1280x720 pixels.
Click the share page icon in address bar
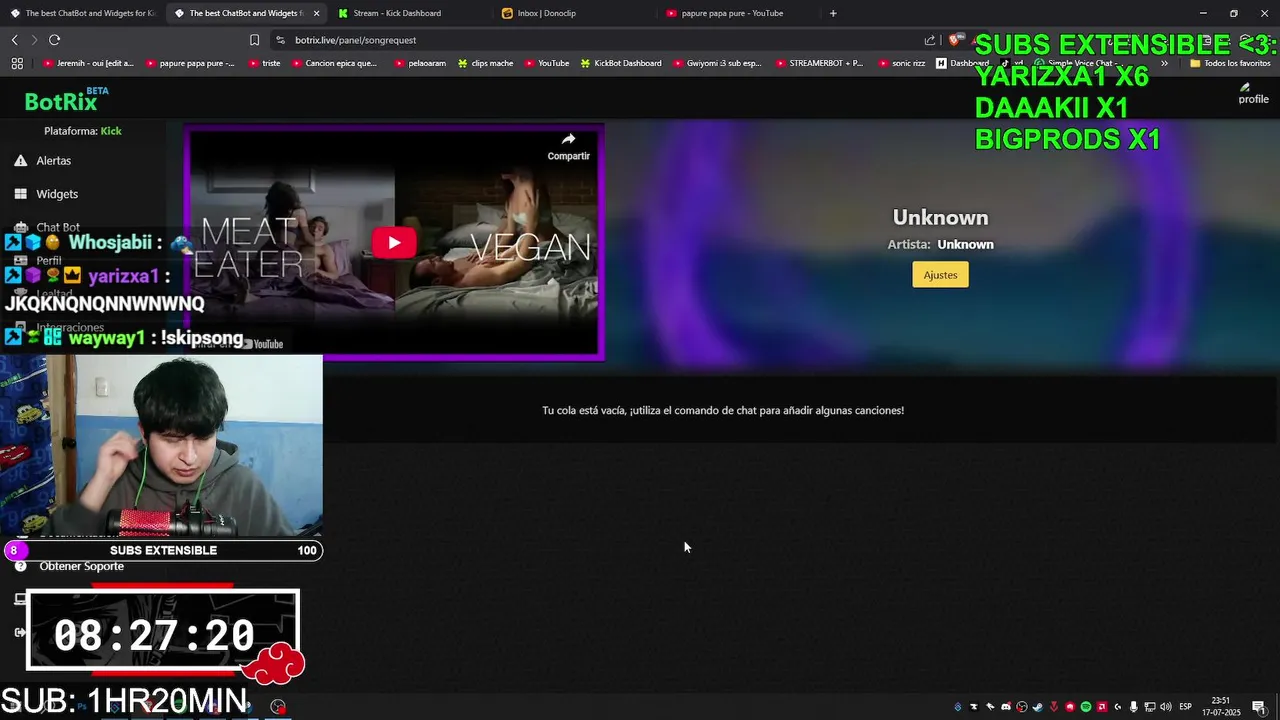pos(930,40)
